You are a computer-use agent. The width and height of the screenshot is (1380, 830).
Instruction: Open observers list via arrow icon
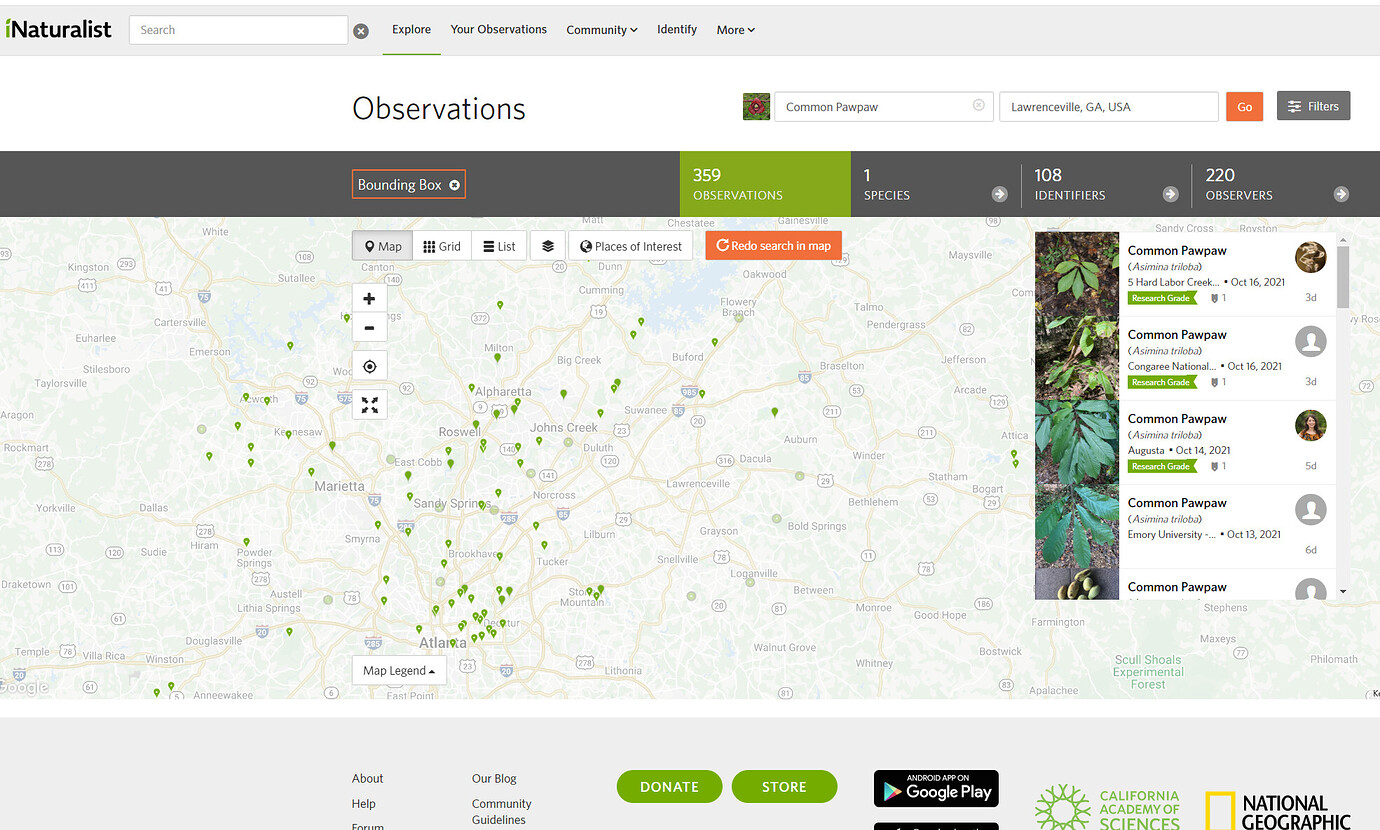1341,194
